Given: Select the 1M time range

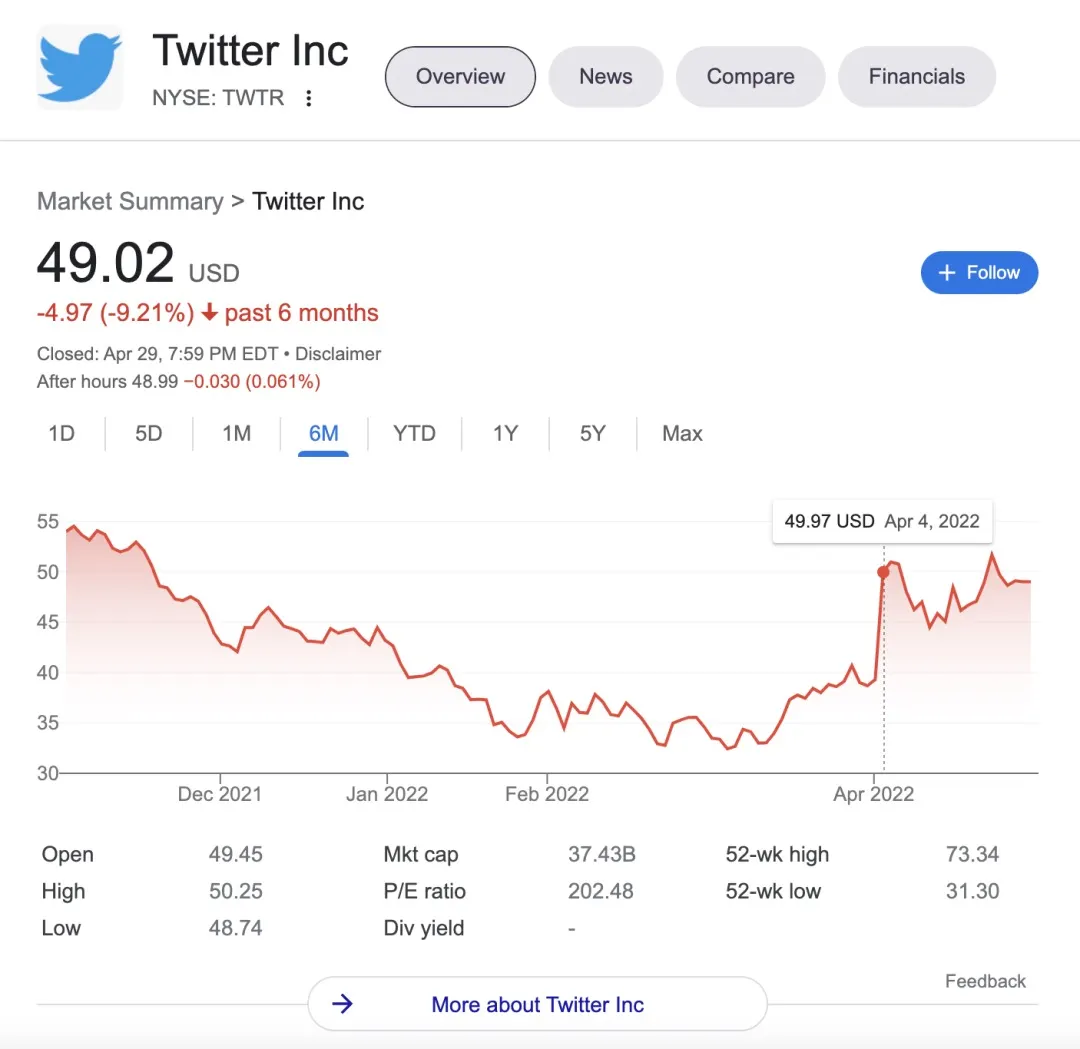Looking at the screenshot, I should [x=236, y=433].
